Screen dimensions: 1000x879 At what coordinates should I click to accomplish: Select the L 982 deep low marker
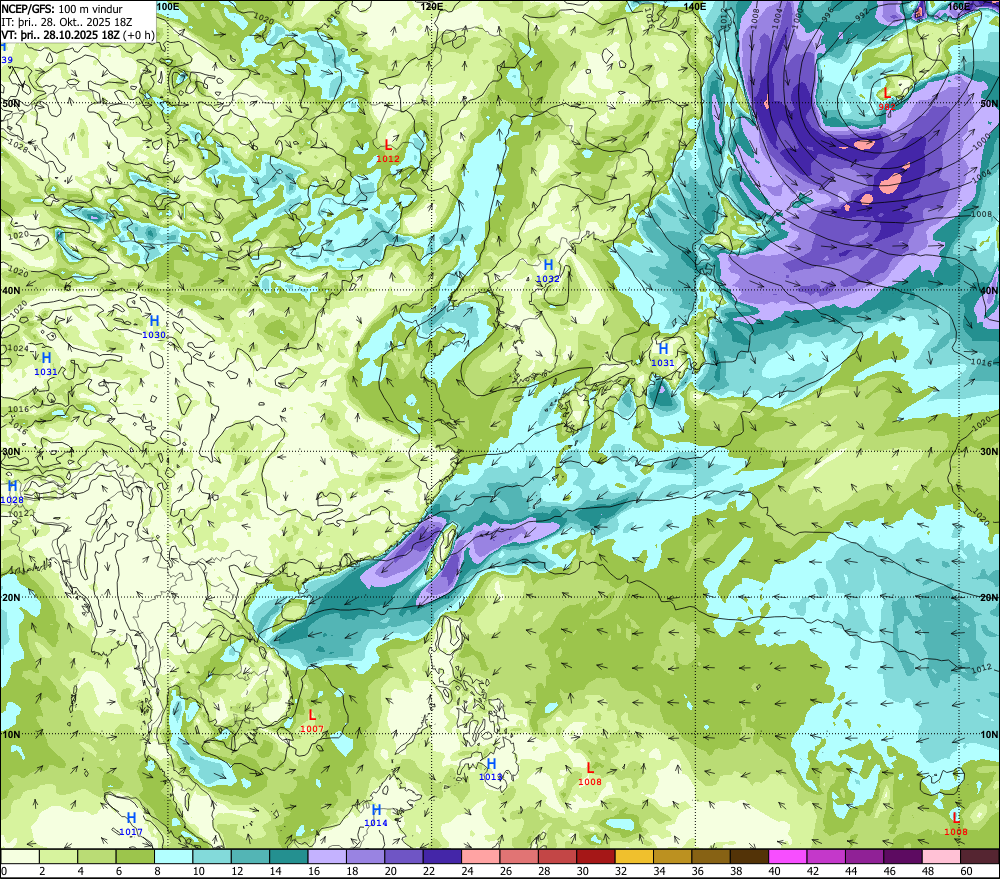[x=886, y=100]
